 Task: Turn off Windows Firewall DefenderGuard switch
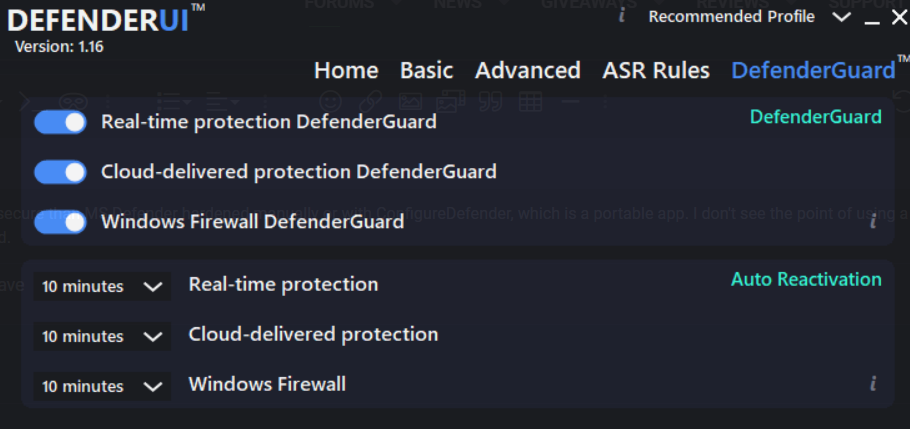click(x=61, y=222)
